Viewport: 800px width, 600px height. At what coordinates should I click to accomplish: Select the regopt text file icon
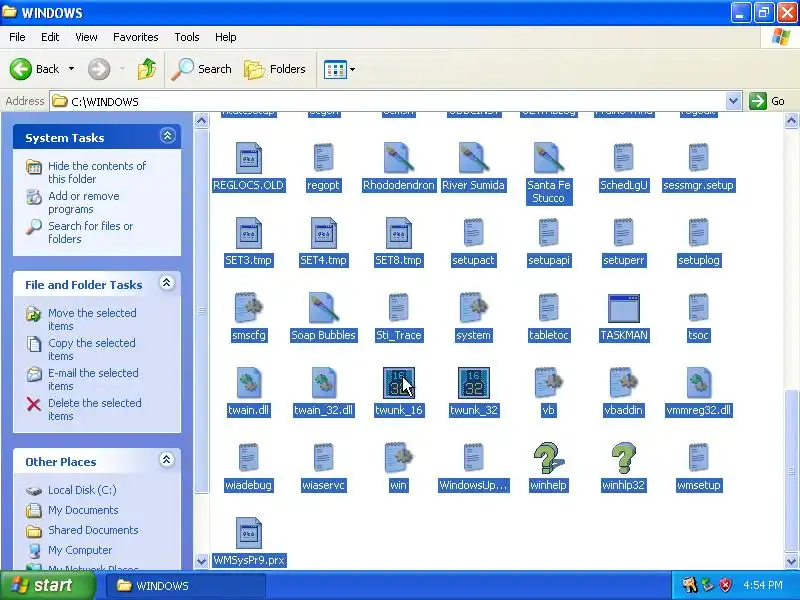(x=323, y=158)
